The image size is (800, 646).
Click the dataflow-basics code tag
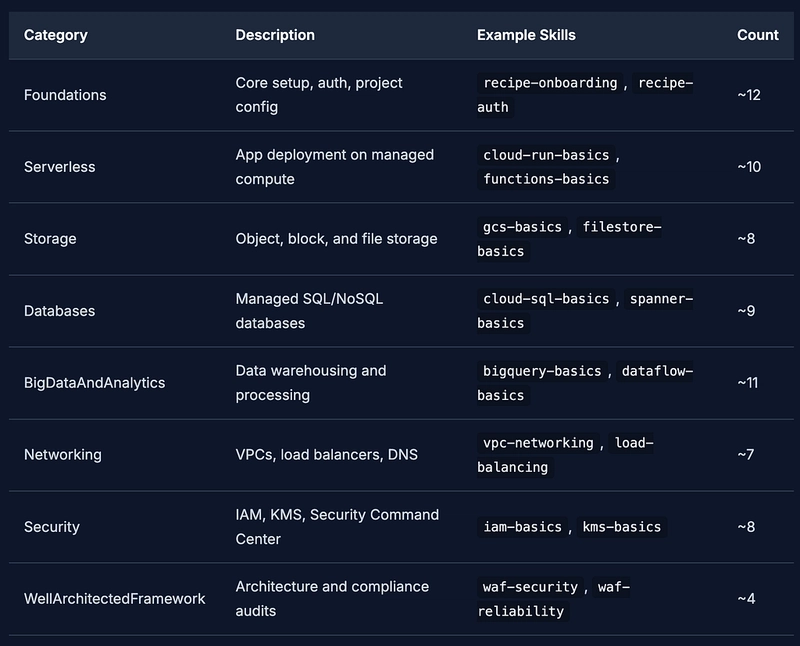point(655,371)
